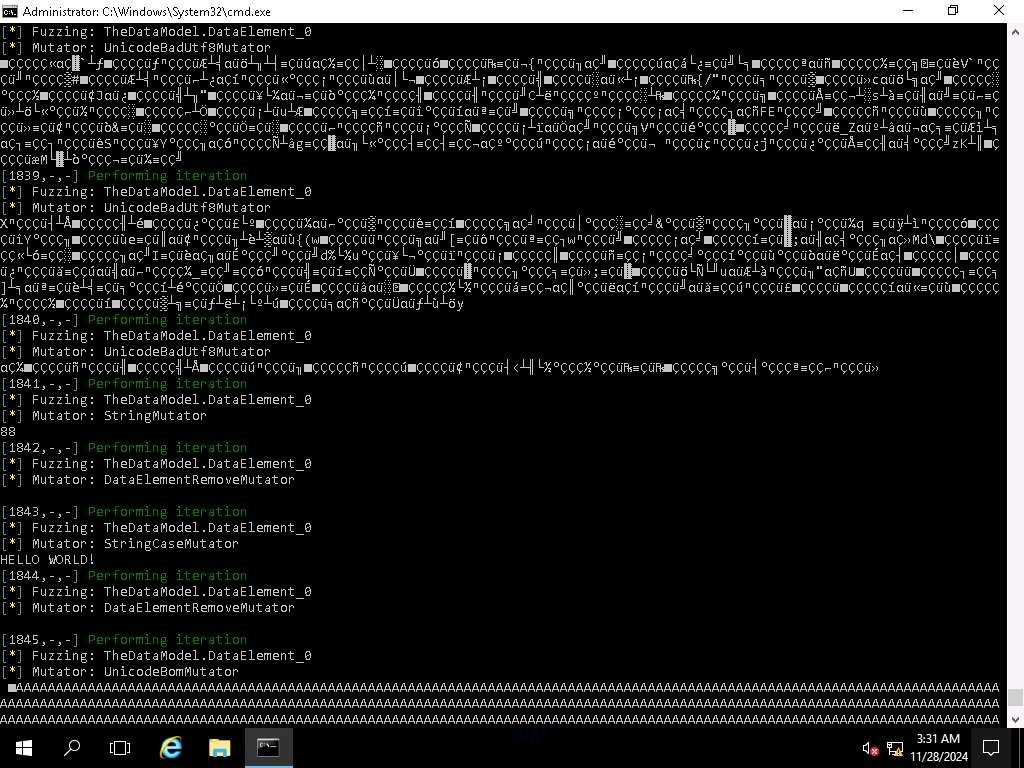The width and height of the screenshot is (1024, 768).
Task: Click the empty scrollbar track mid-window
Action: coord(1015,360)
